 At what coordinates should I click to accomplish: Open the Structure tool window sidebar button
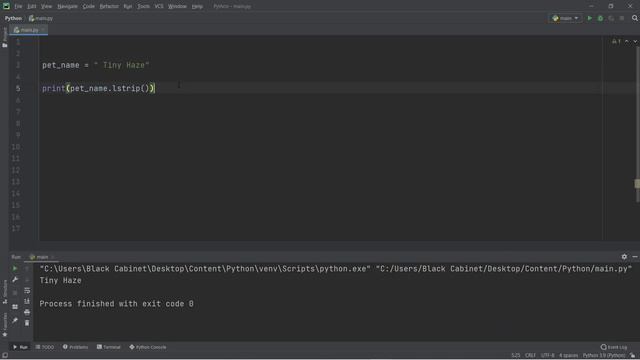coord(5,292)
